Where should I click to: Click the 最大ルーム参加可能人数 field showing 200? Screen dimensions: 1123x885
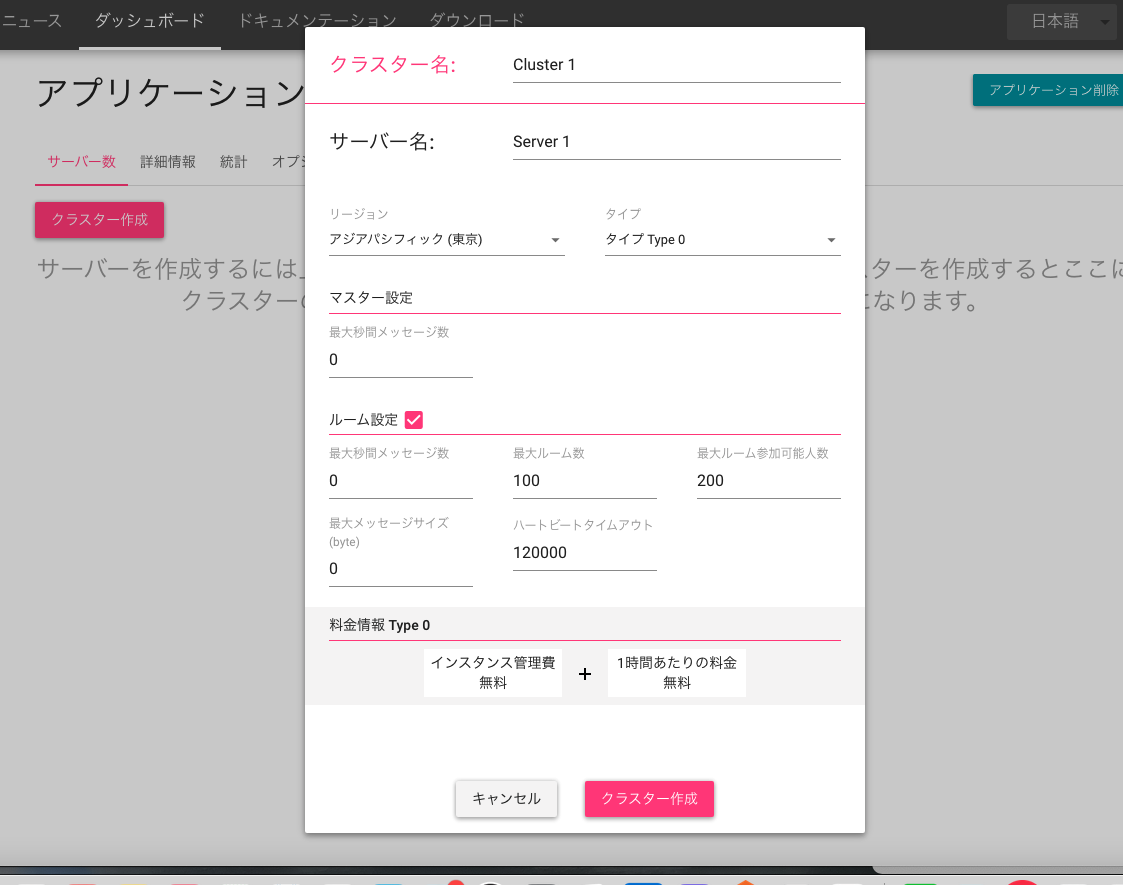pos(768,480)
